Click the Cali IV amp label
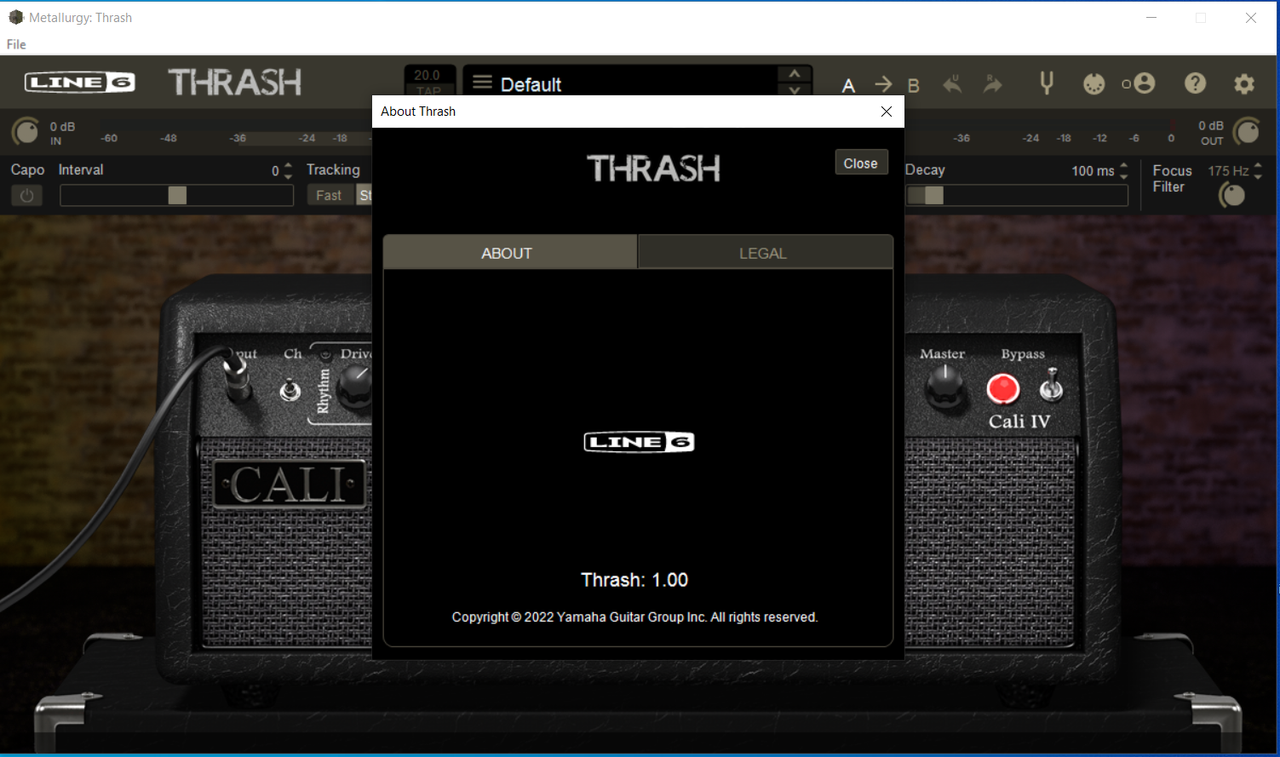 [x=1020, y=421]
